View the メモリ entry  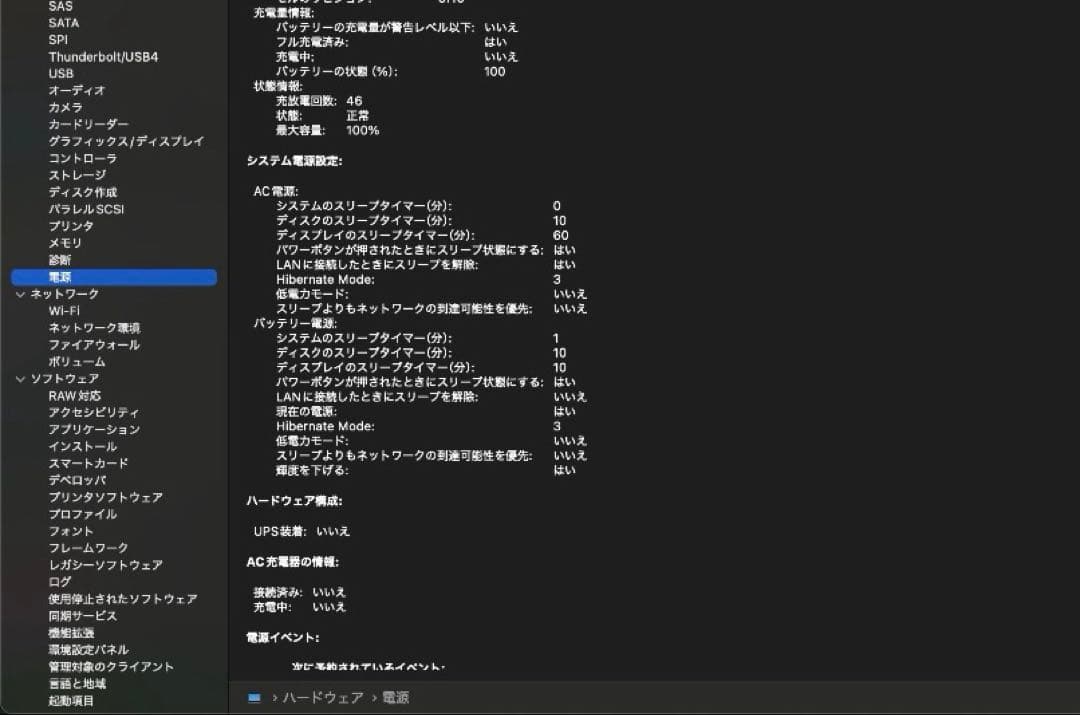coord(66,243)
